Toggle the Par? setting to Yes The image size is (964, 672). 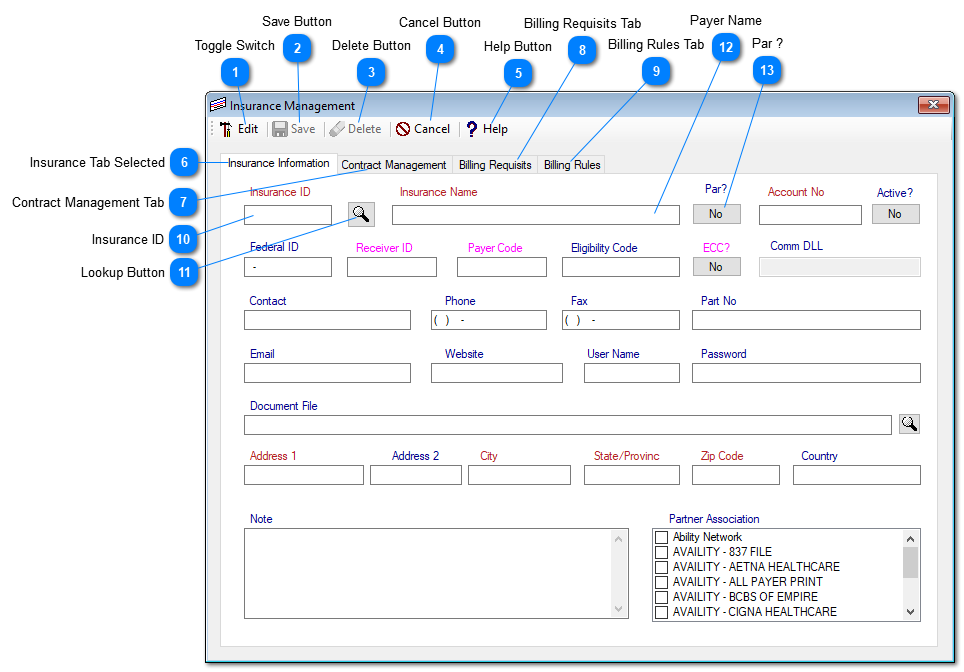[716, 214]
